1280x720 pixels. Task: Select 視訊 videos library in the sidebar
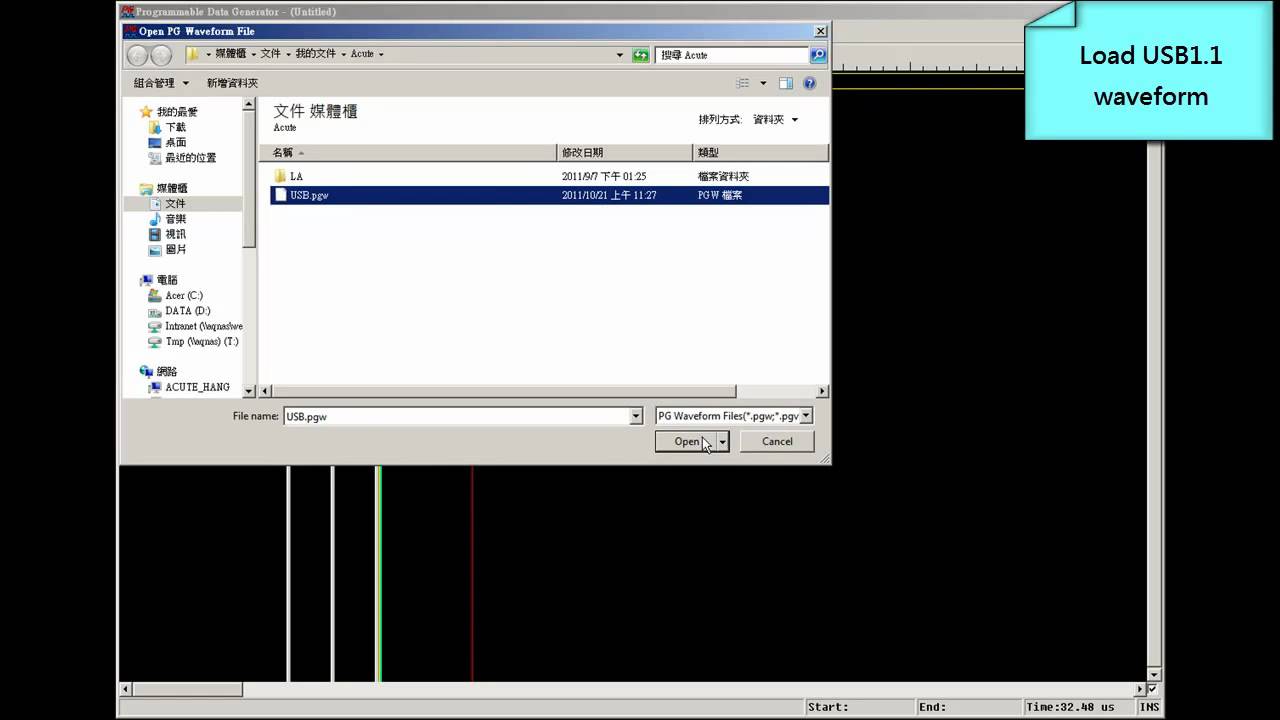coord(167,234)
